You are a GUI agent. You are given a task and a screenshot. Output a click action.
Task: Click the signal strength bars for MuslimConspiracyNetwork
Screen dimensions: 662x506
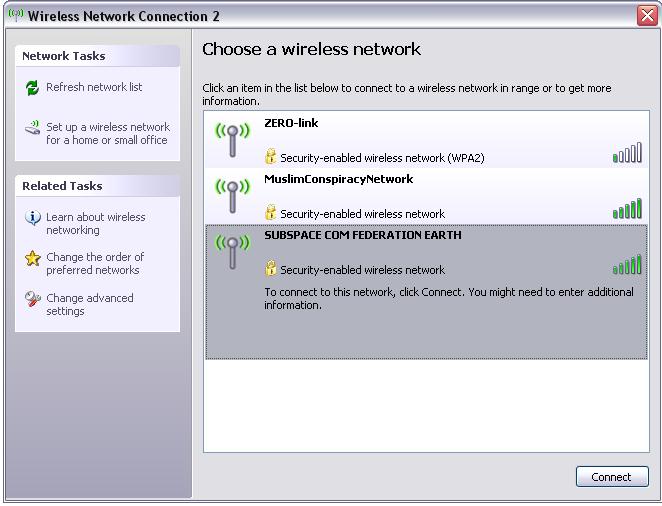tap(627, 208)
